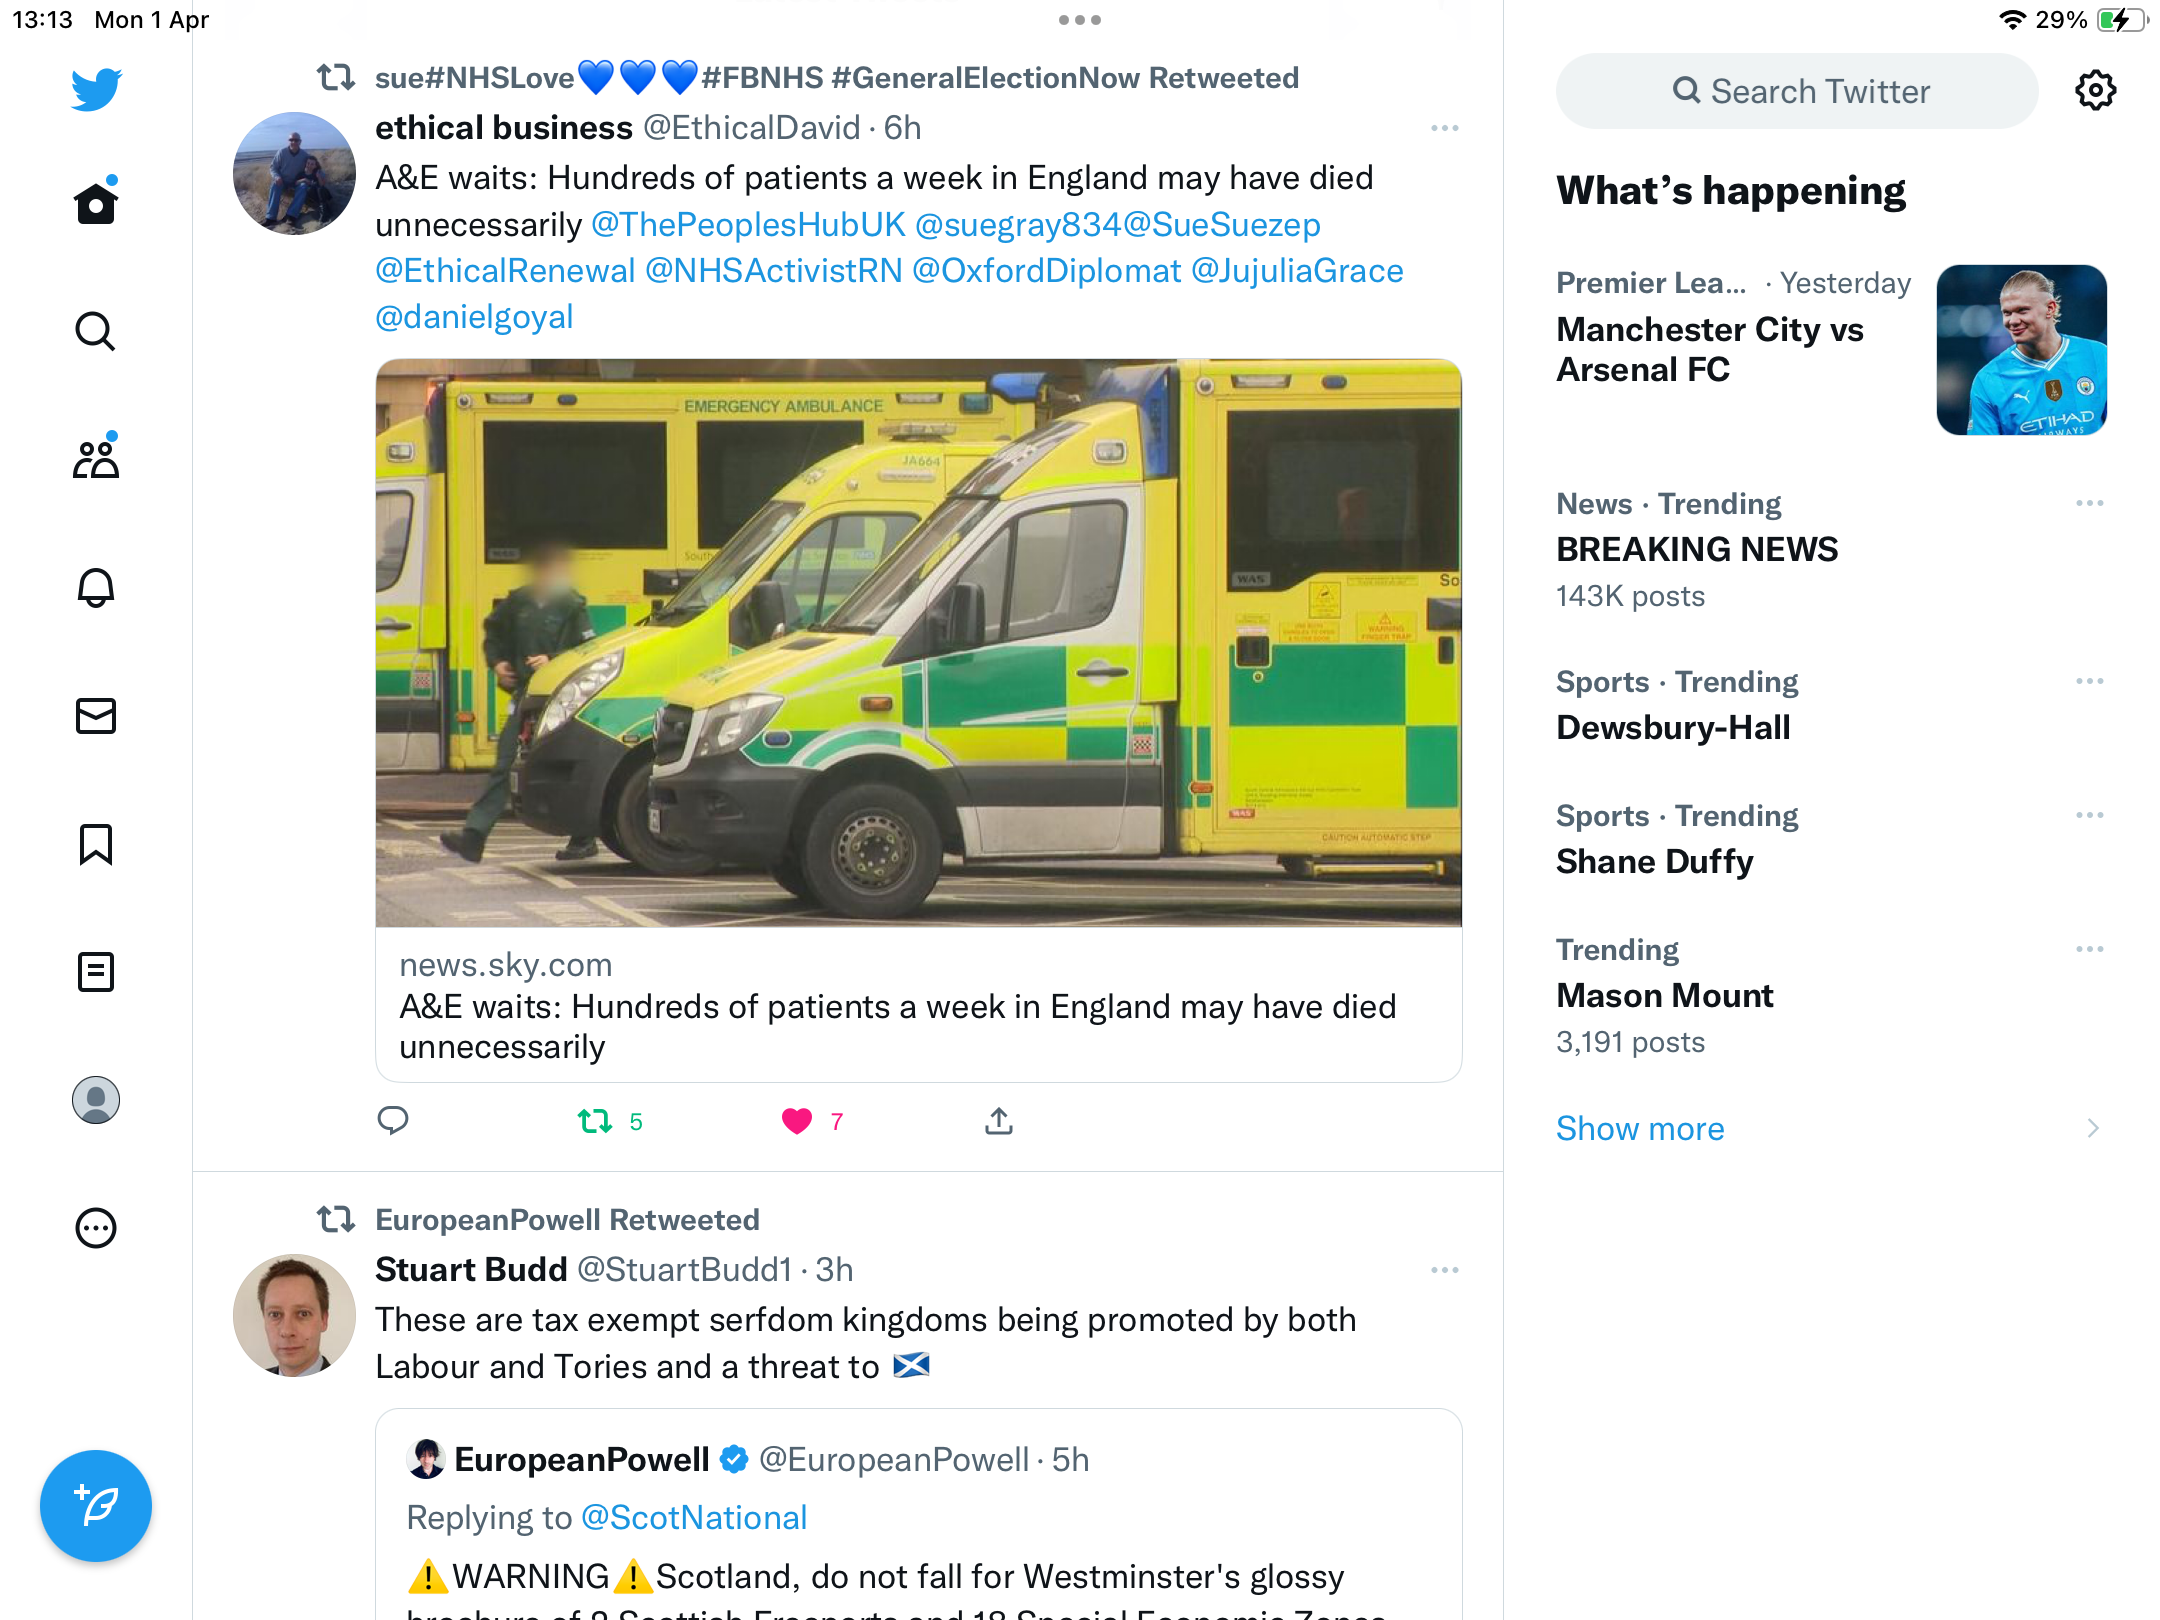
Task: Open Notifications bell icon
Action: pyautogui.click(x=96, y=588)
